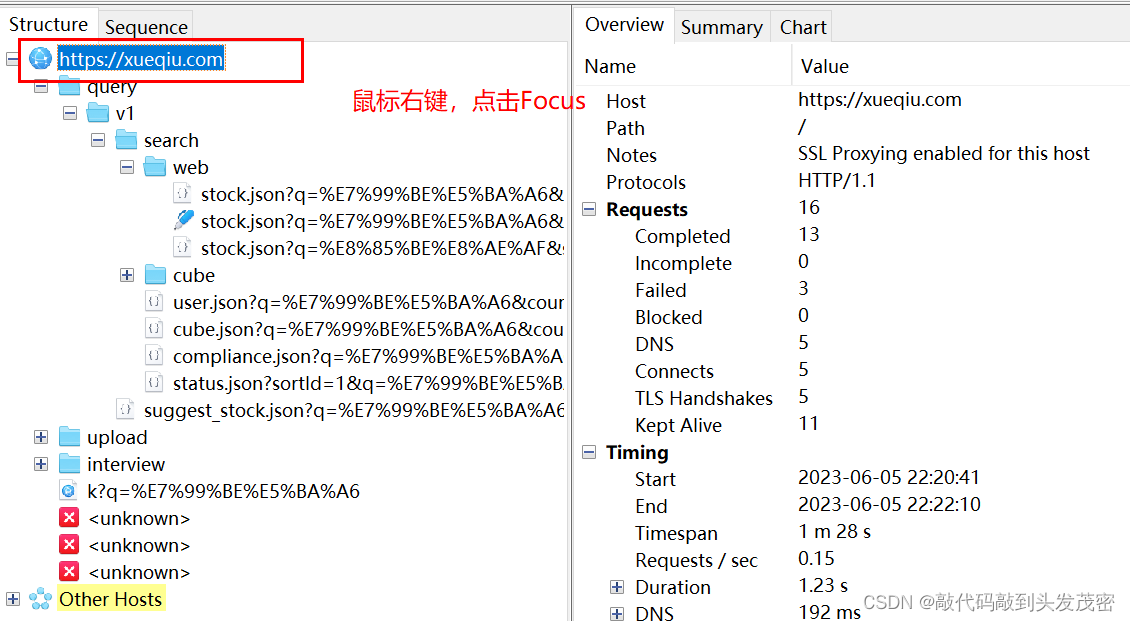Select the suggest_stock.json request
The image size is (1130, 621).
[x=354, y=411]
